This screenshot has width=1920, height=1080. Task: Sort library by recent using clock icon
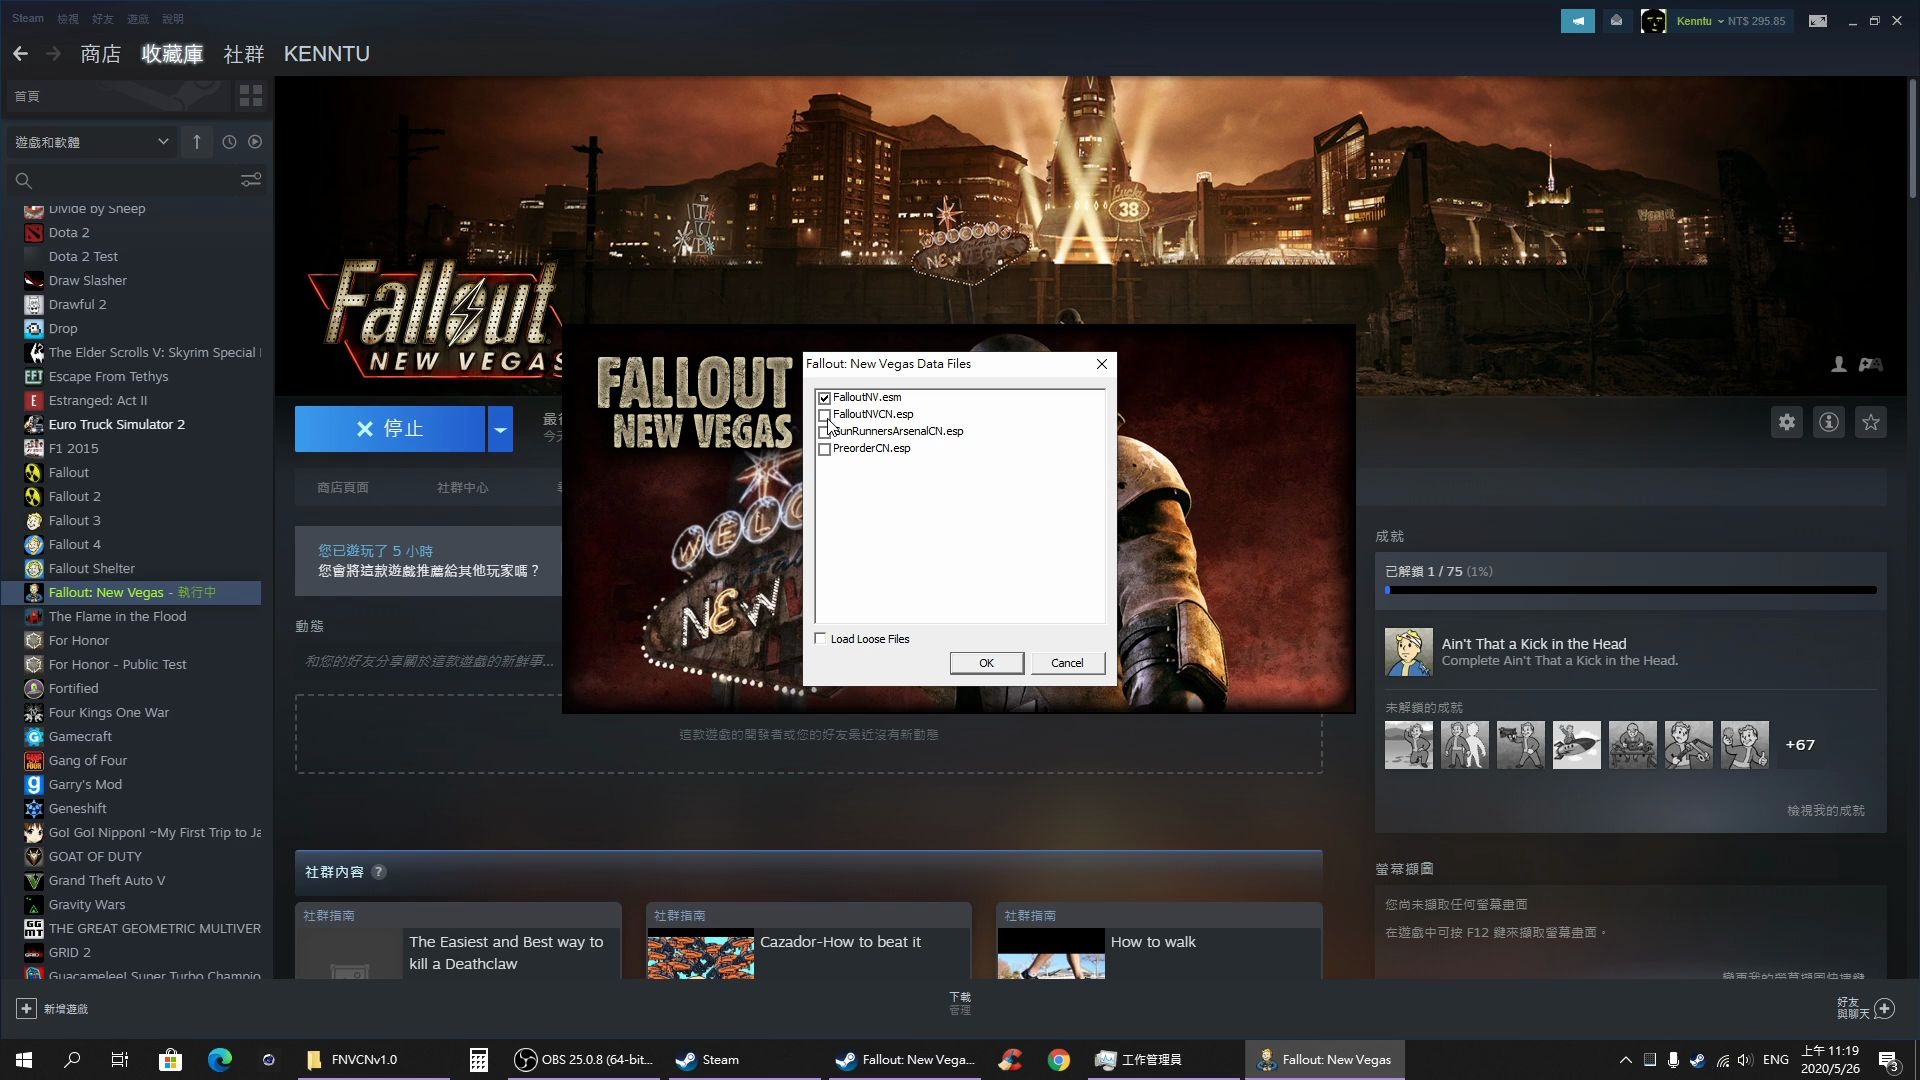(228, 141)
